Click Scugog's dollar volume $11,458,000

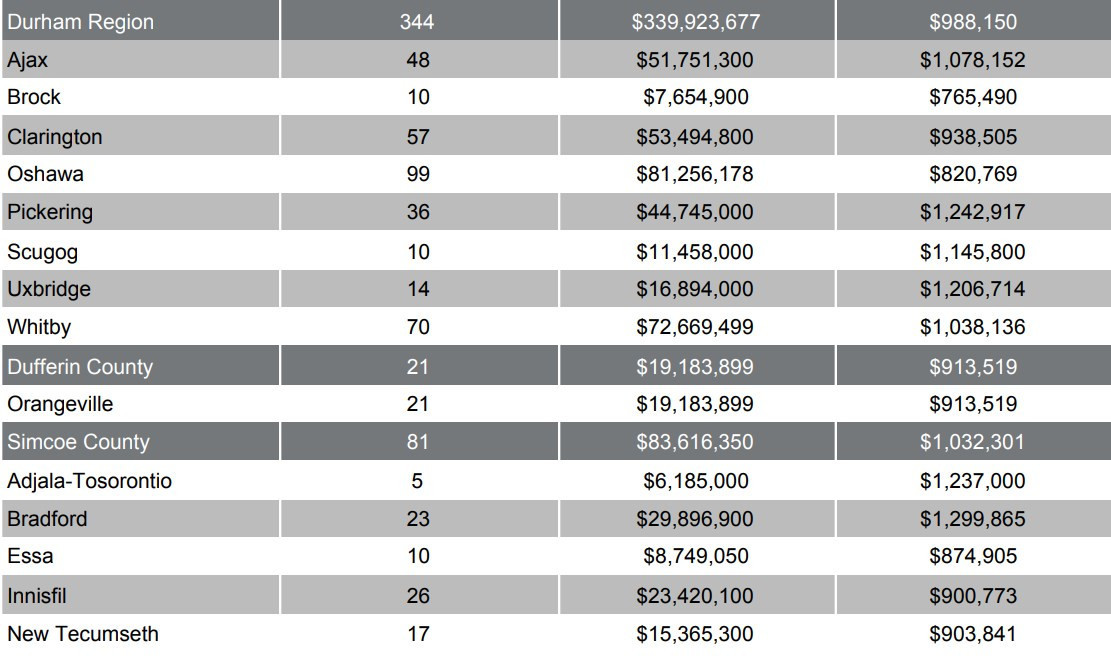point(695,252)
